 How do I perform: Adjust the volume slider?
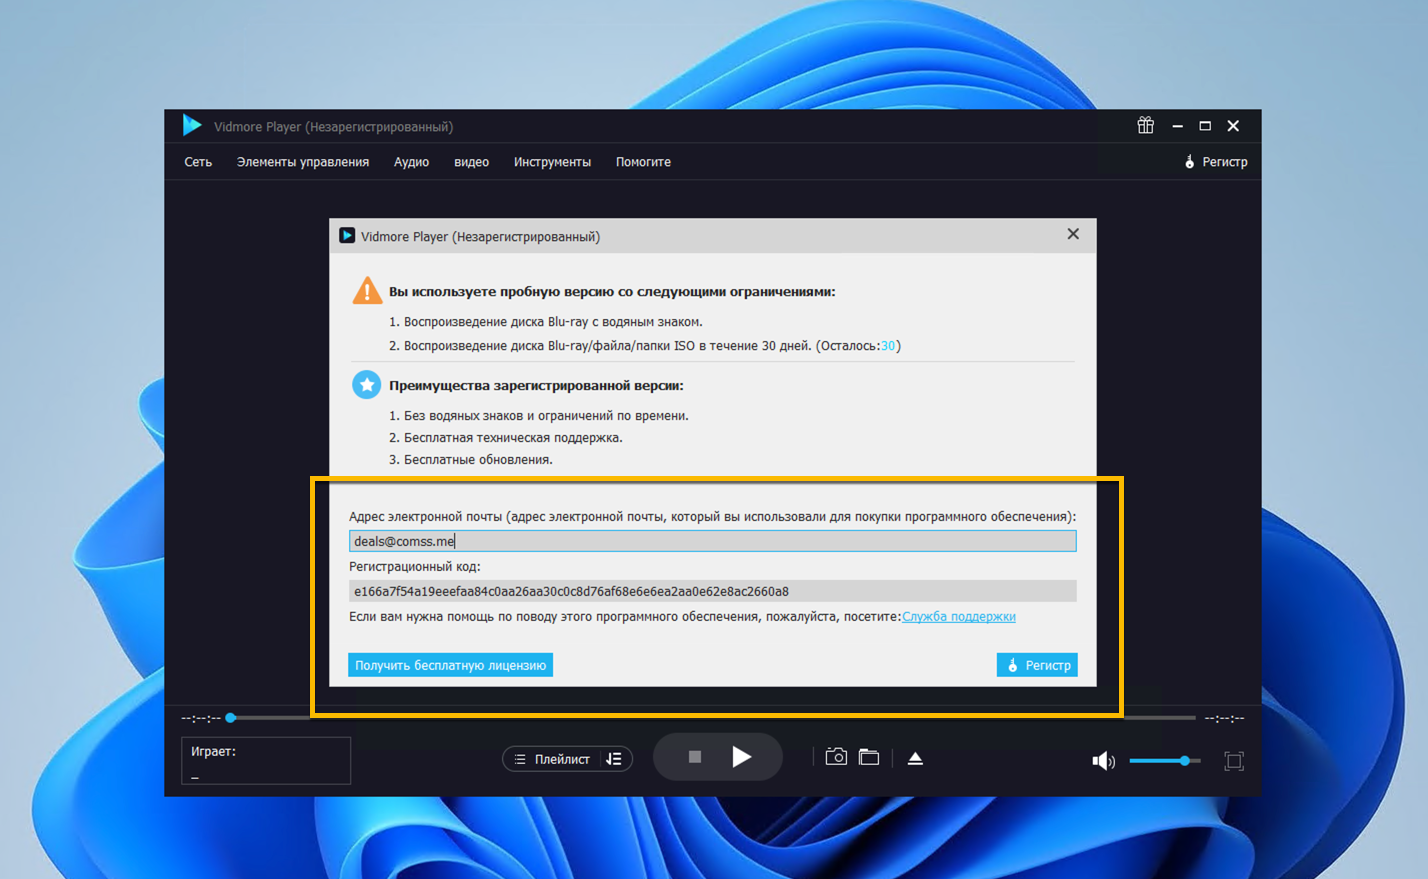(1165, 761)
